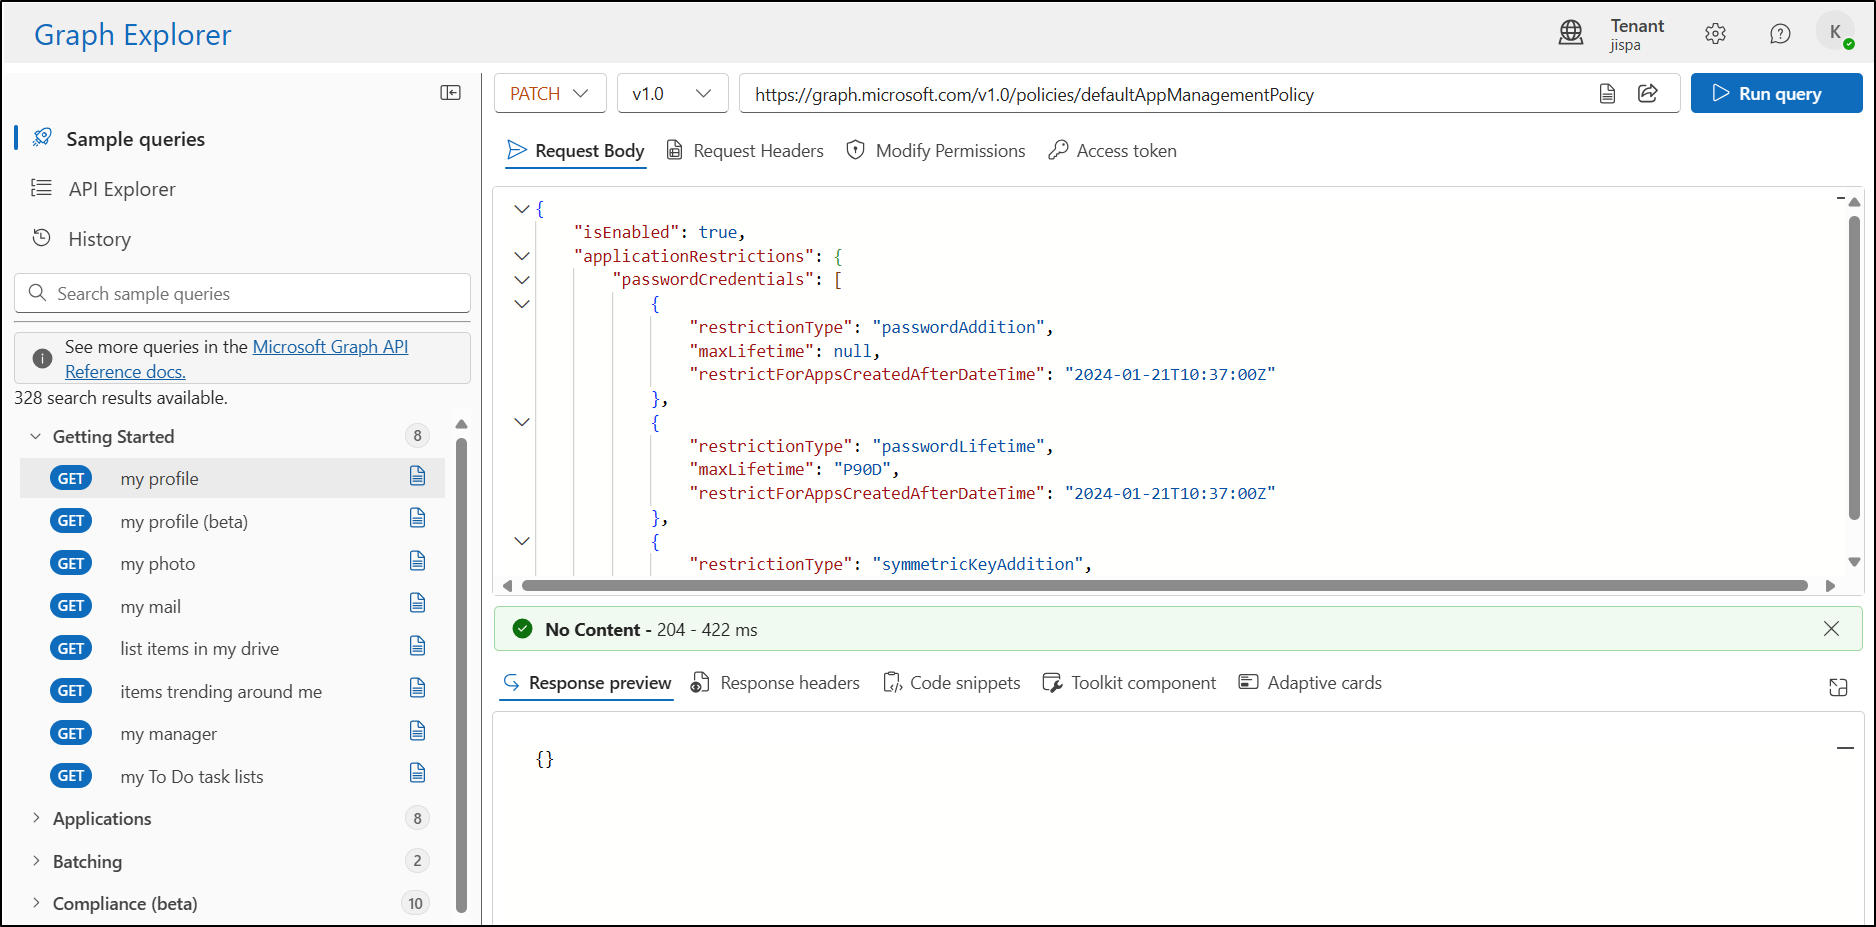Screen dimensions: 1876x927
Task: Click the search sample queries field
Action: point(241,293)
